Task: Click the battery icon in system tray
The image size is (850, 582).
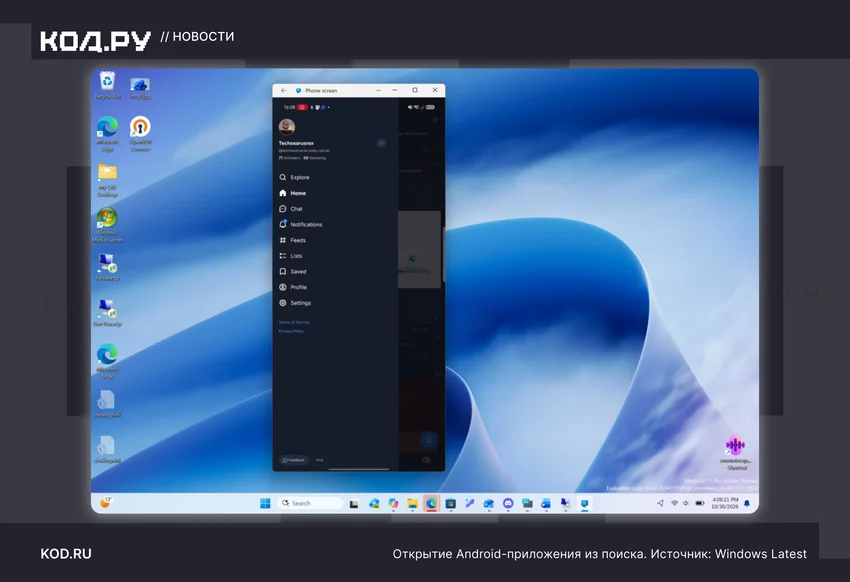Action: (x=700, y=503)
